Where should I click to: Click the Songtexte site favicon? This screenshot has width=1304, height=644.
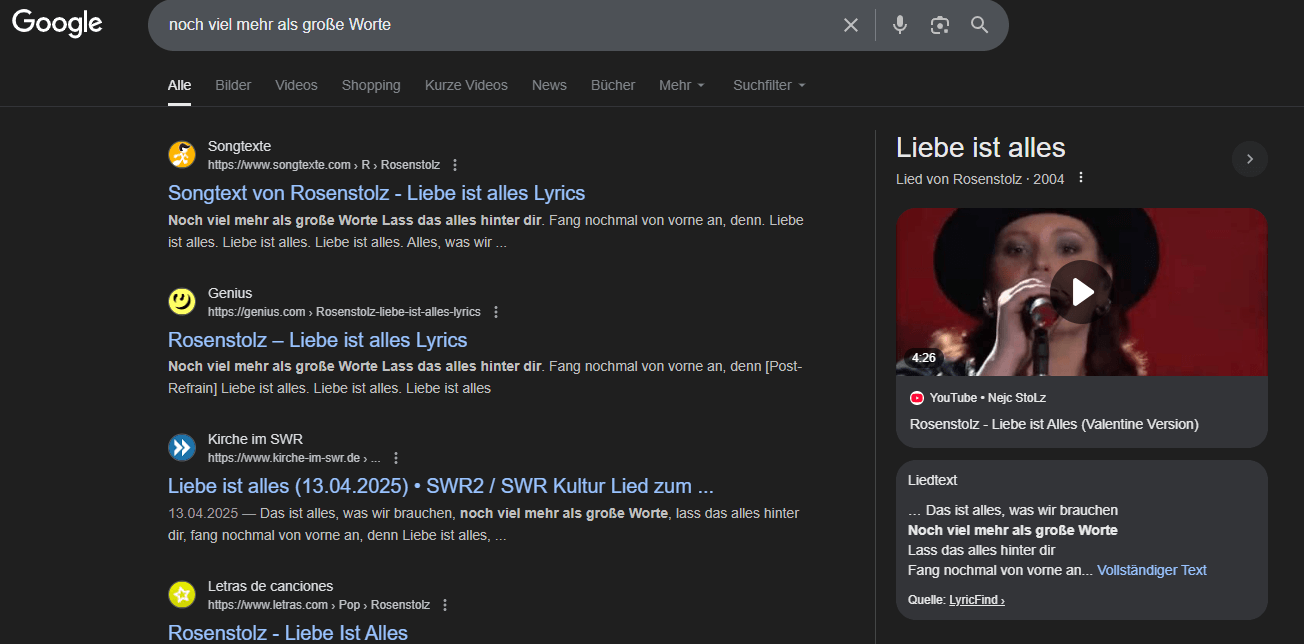coord(182,154)
